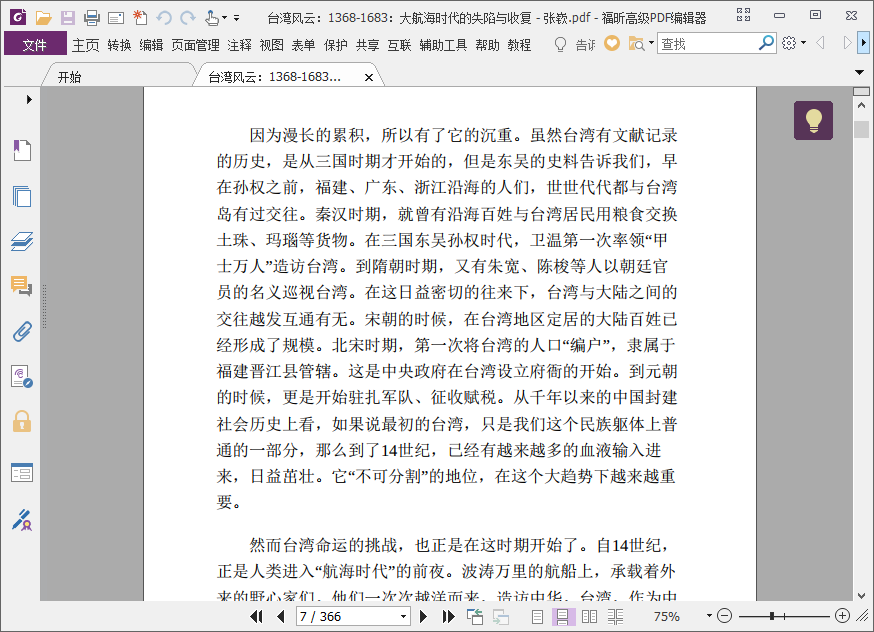Image resolution: width=874 pixels, height=632 pixels.
Task: Click the zoom slider handle
Action: (x=771, y=616)
